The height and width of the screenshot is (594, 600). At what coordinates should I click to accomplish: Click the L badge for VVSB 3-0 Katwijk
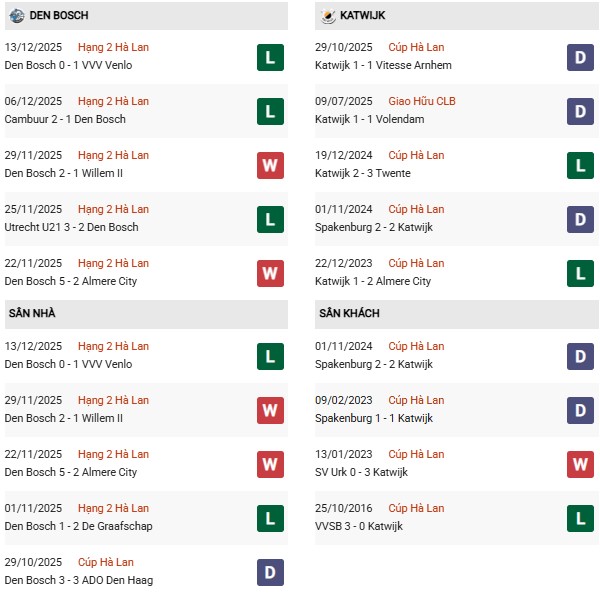(x=581, y=518)
